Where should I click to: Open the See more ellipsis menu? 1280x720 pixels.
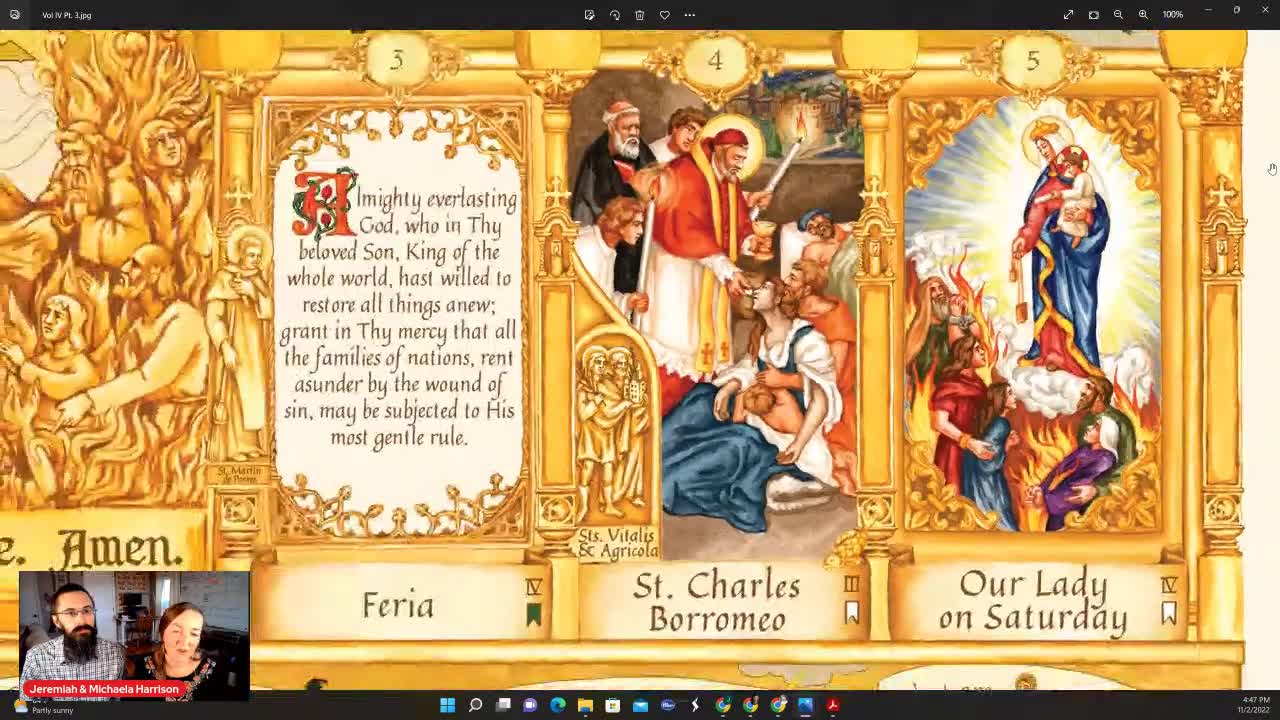(689, 15)
